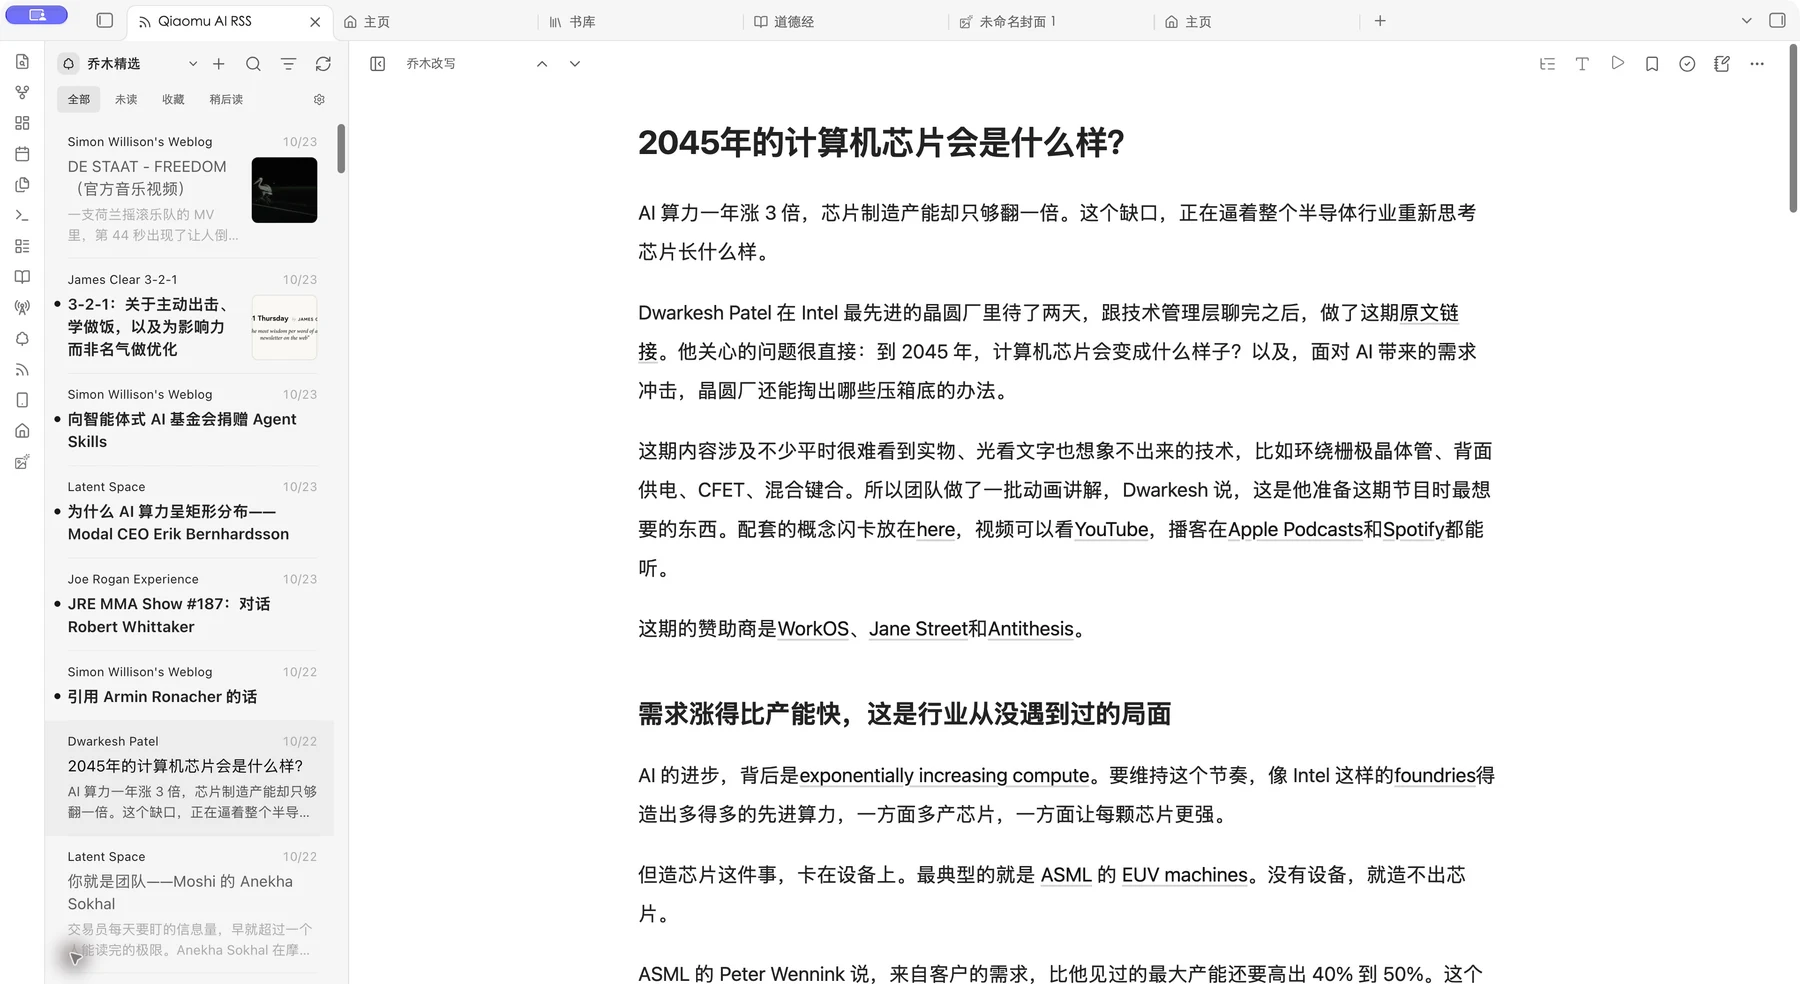The width and height of the screenshot is (1800, 984).
Task: Show the article outline icon
Action: click(1547, 64)
